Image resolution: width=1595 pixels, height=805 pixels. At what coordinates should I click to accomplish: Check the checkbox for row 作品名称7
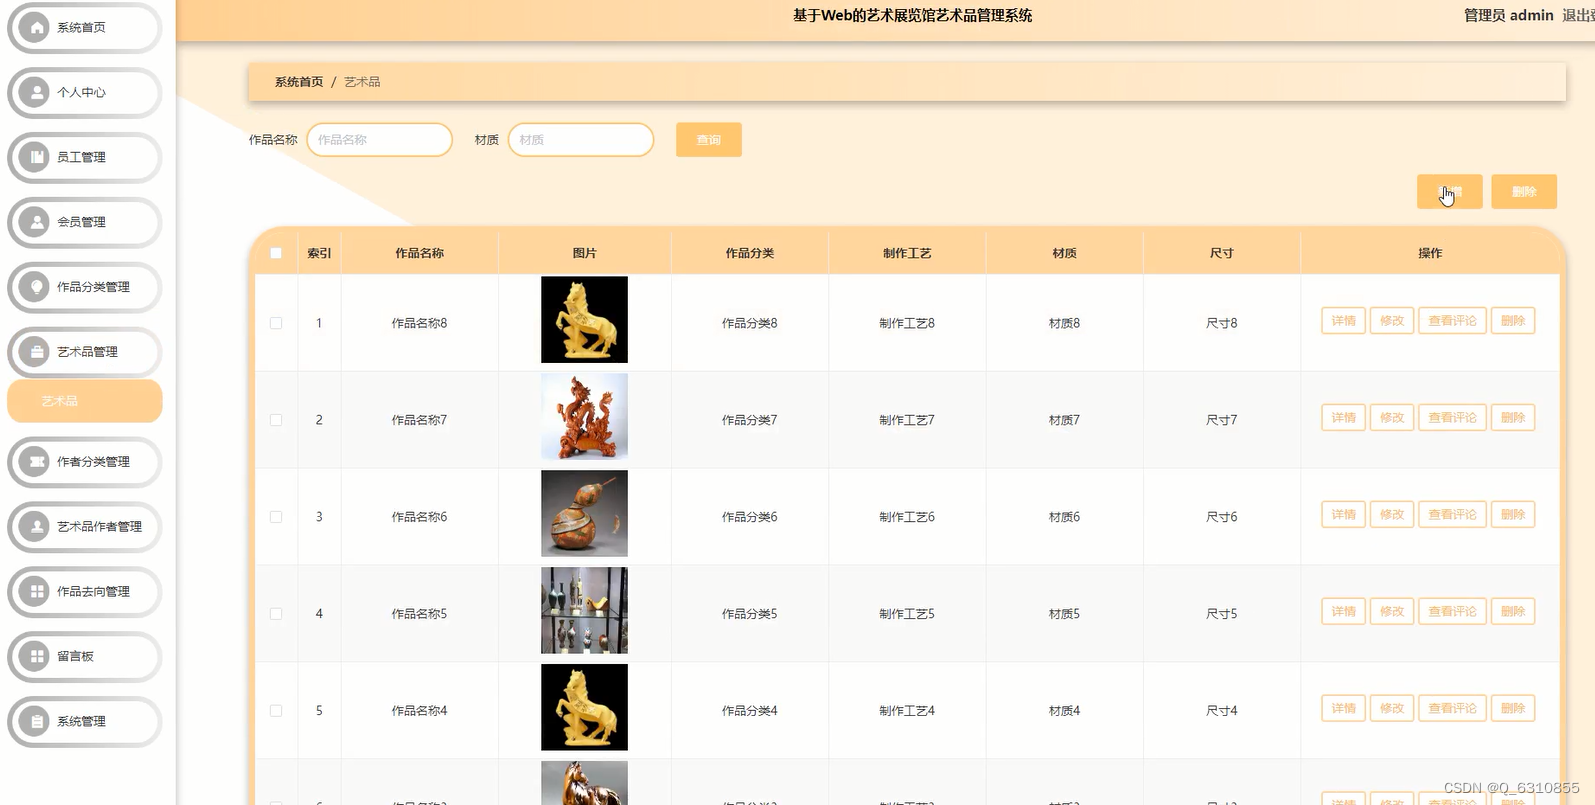[276, 420]
